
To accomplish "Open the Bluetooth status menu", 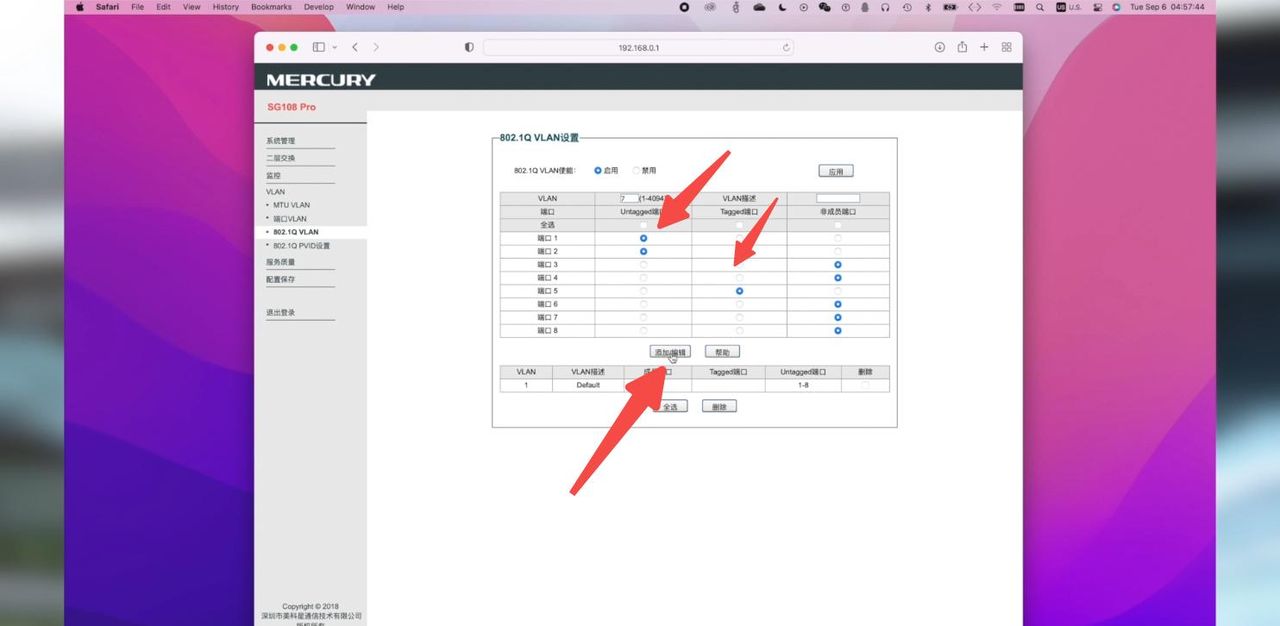I will pyautogui.click(x=927, y=7).
